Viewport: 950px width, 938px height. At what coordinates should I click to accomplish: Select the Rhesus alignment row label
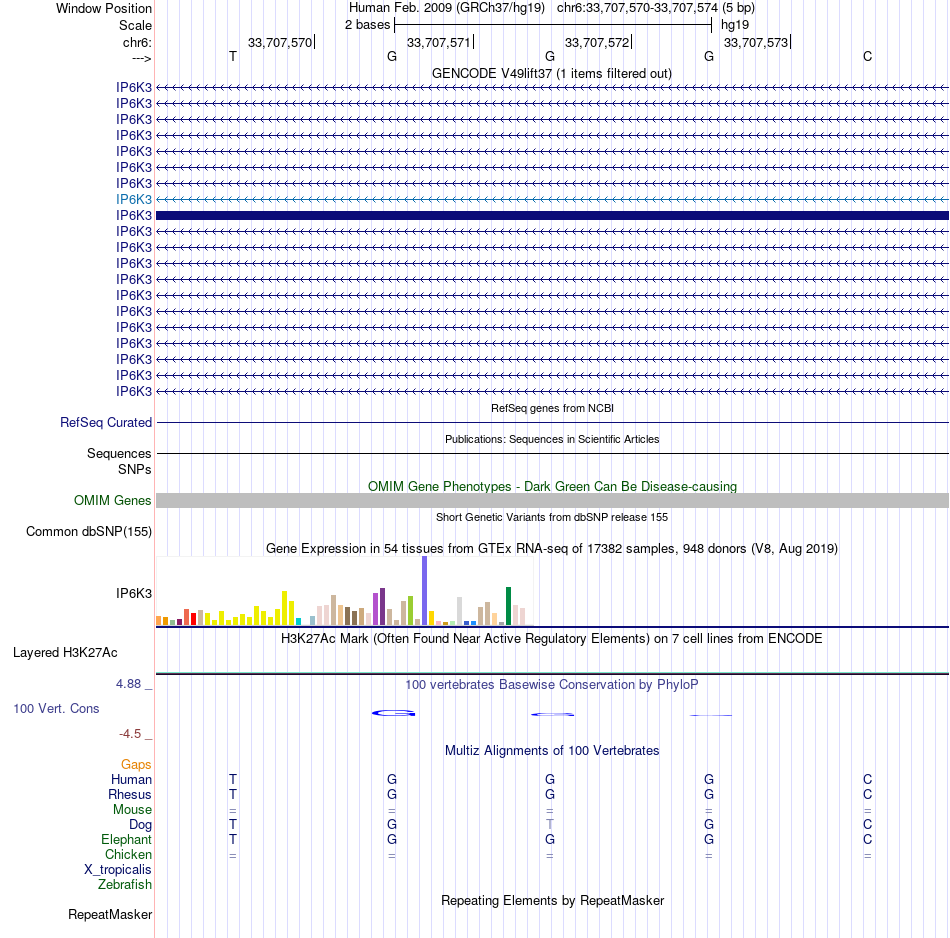[x=130, y=794]
